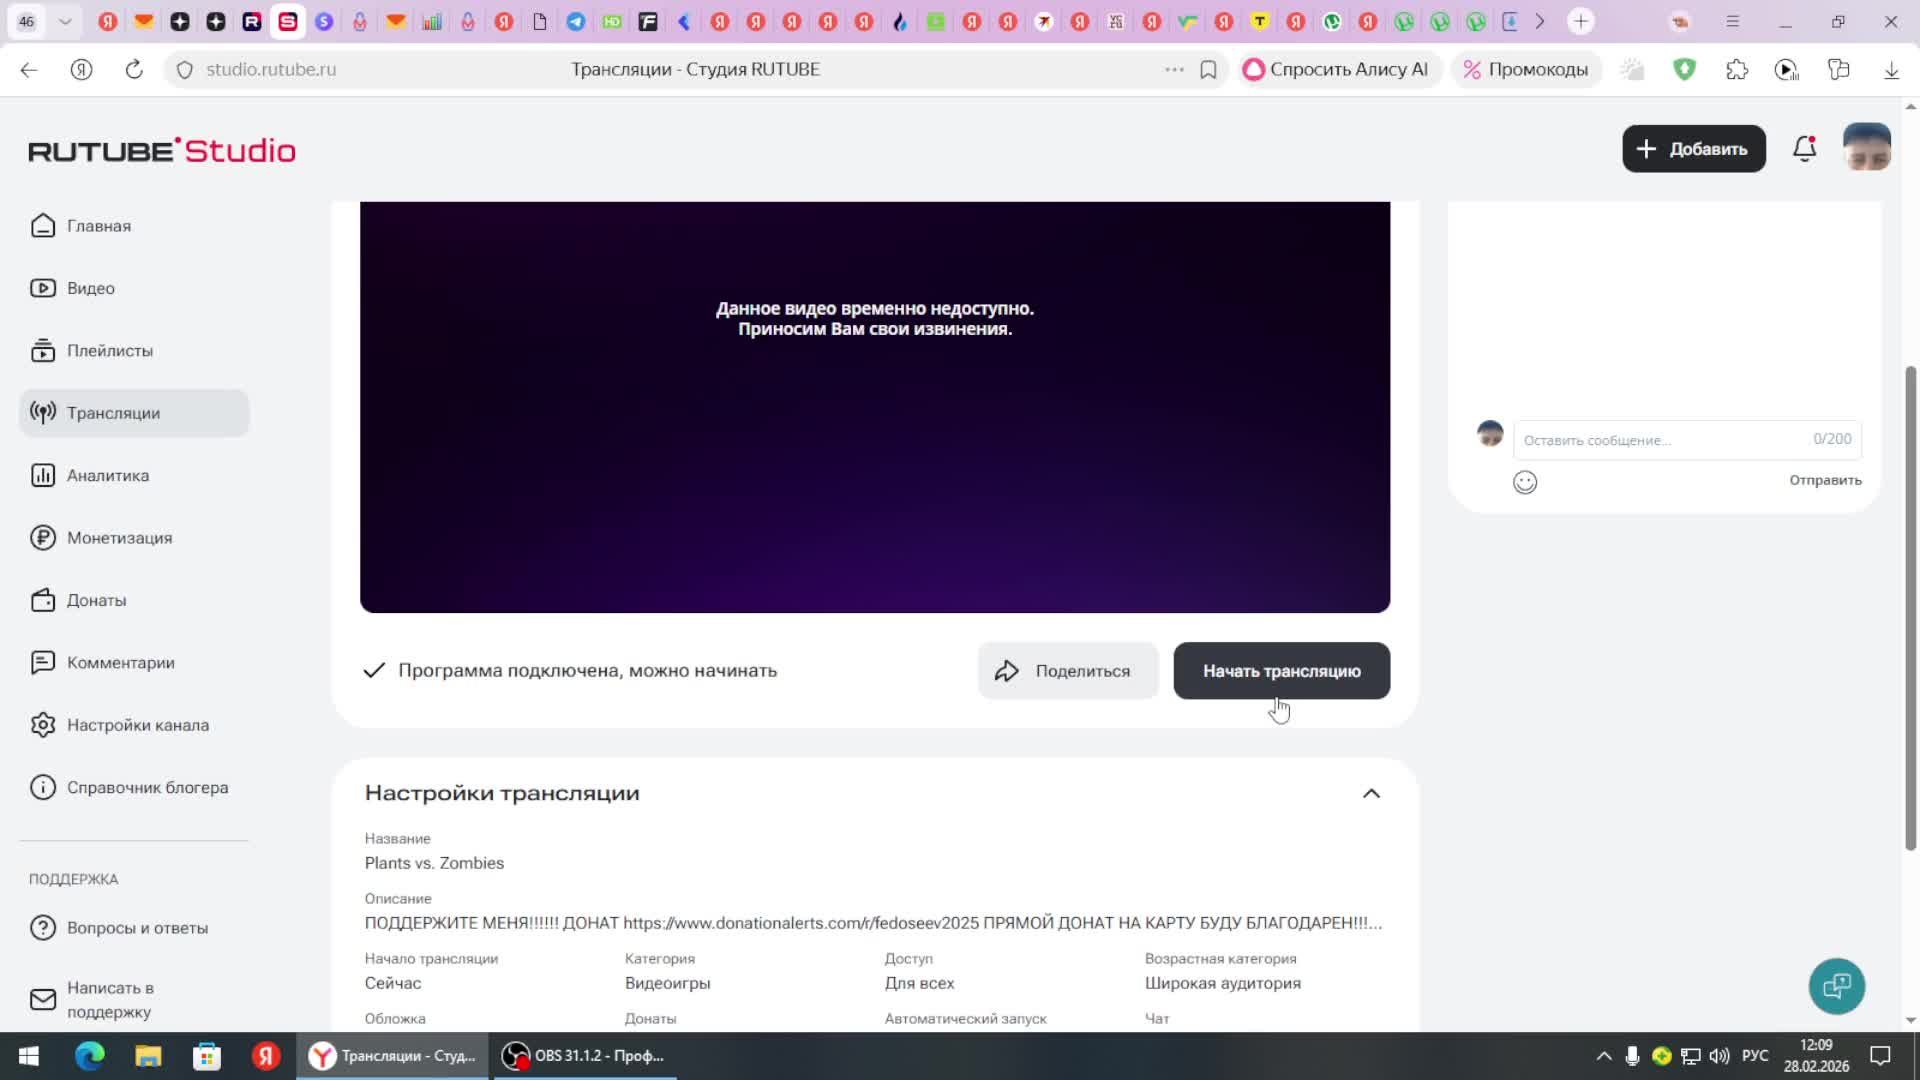Click the Поделиться button
The width and height of the screenshot is (1920, 1080).
pyautogui.click(x=1067, y=671)
